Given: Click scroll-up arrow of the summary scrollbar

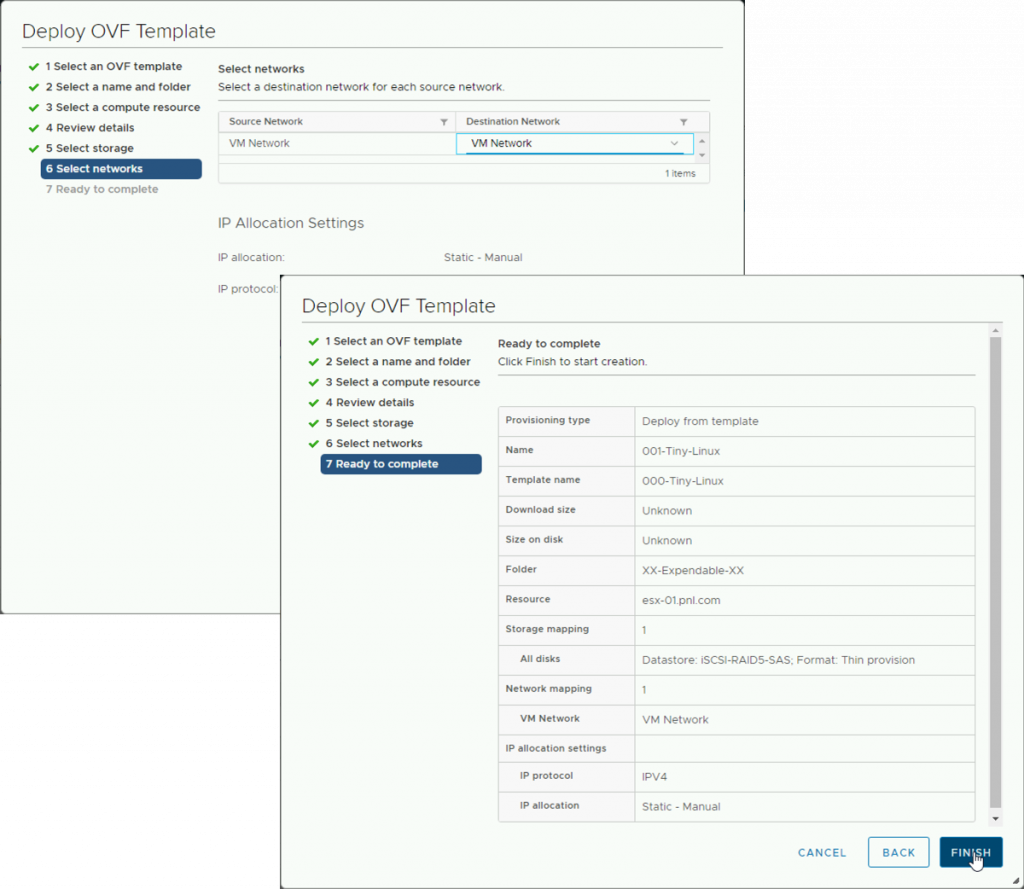Looking at the screenshot, I should coord(994,330).
